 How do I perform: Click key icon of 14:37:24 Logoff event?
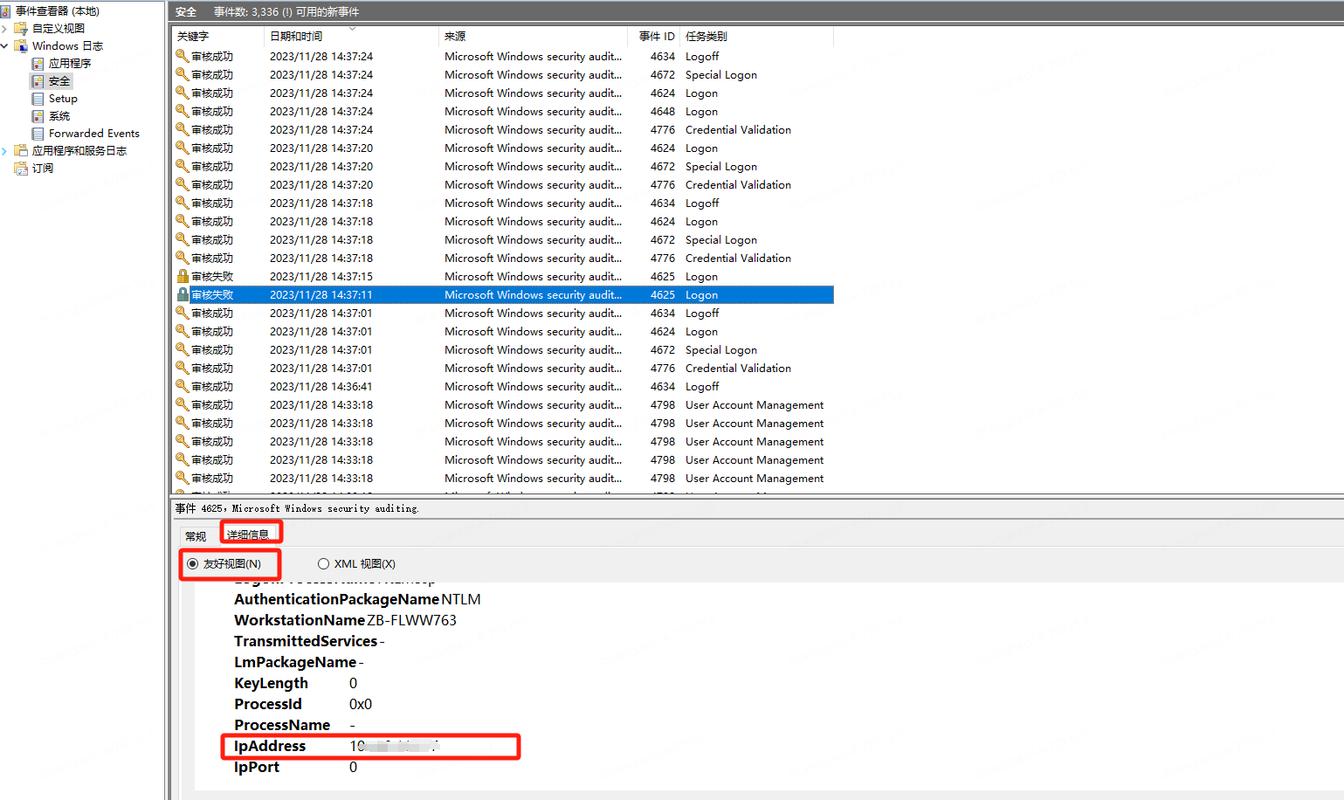(x=182, y=57)
